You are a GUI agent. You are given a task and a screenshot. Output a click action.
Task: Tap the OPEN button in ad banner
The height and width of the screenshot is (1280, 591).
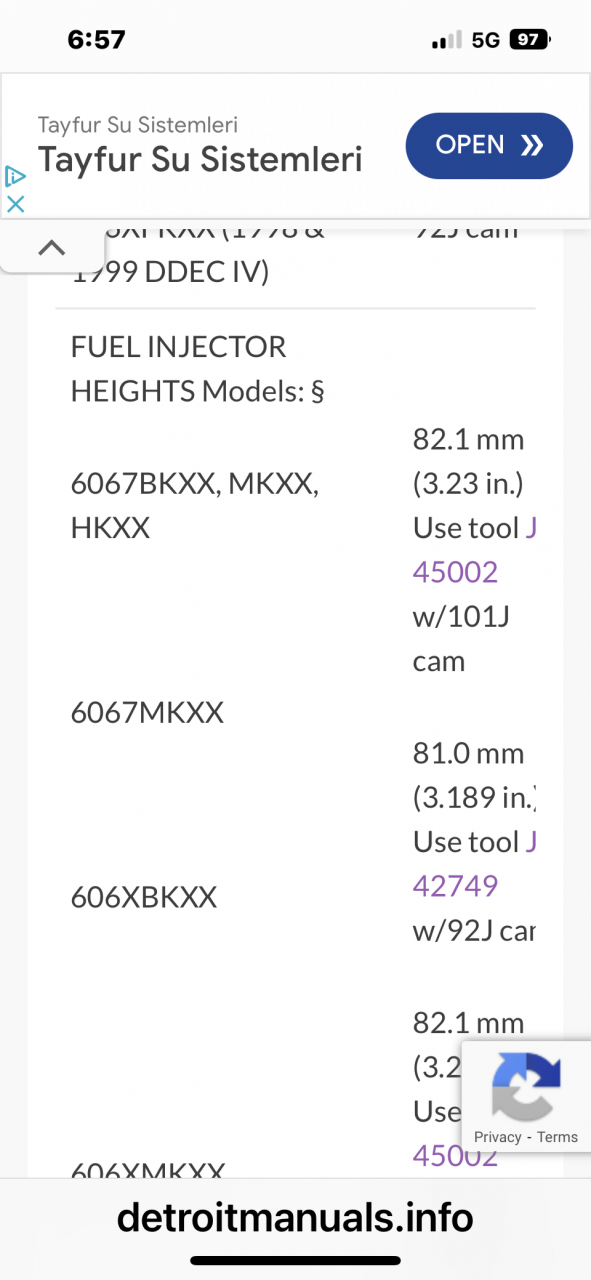[x=489, y=146]
